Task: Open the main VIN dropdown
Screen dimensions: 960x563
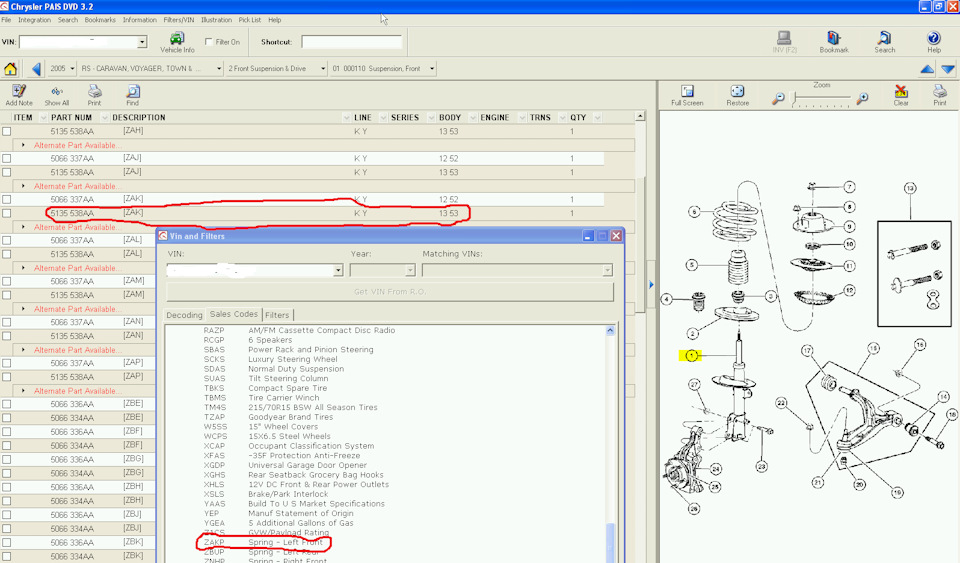Action: 142,42
